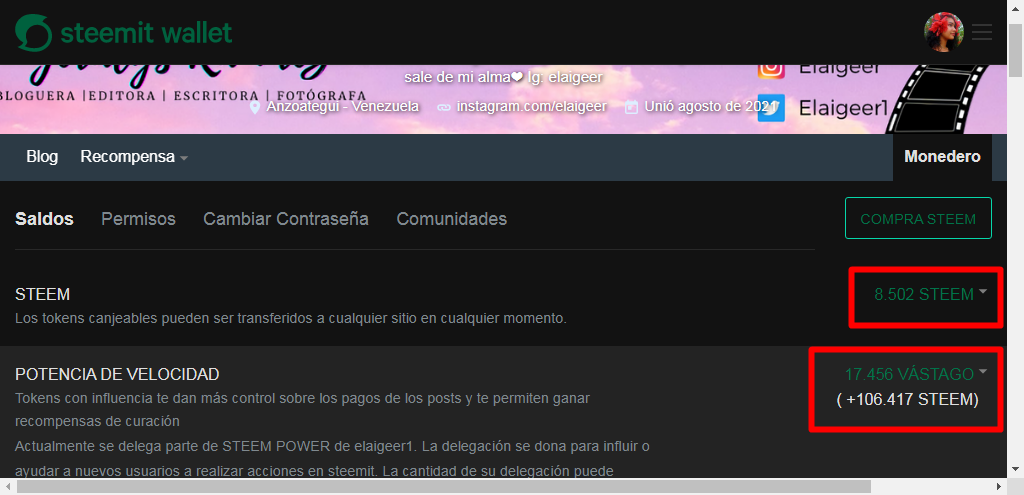Go to the Blog section
1024x495 pixels.
tap(42, 157)
